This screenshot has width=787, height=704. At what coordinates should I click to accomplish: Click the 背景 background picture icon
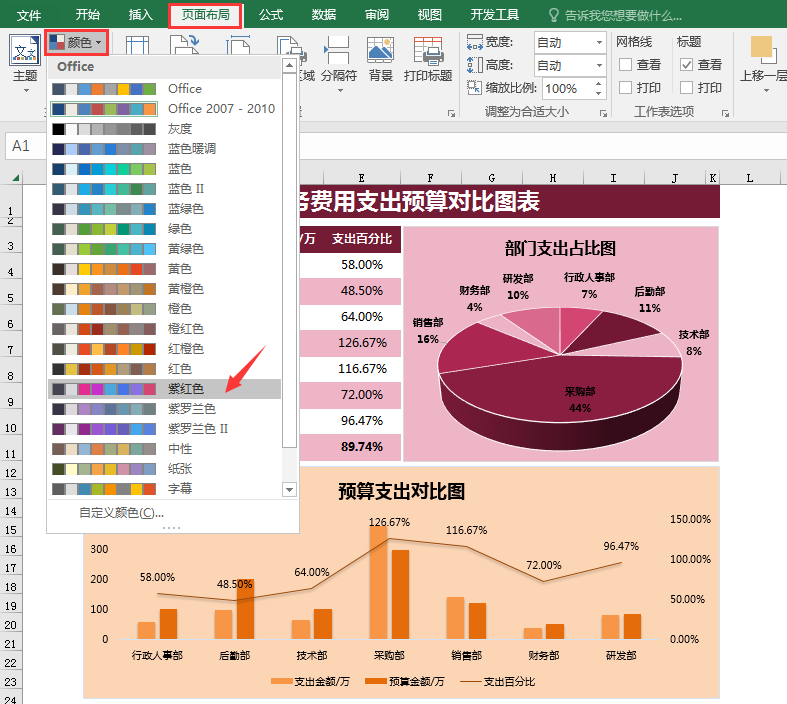point(380,51)
